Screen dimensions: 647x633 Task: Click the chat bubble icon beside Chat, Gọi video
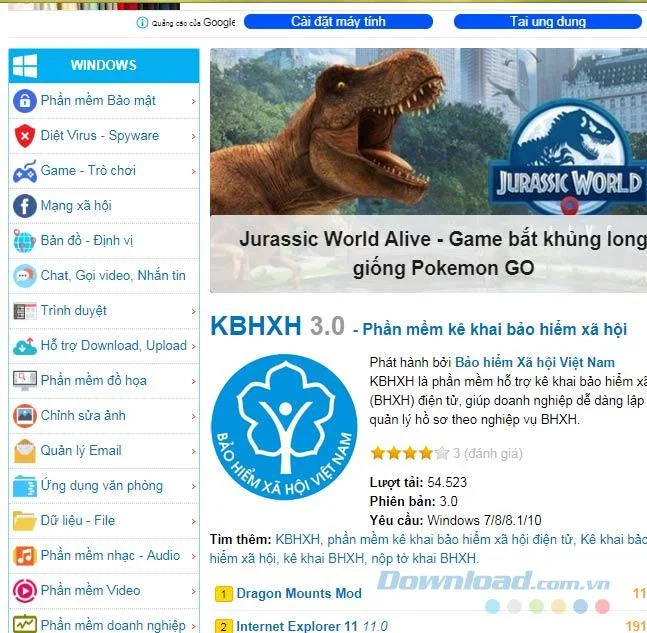point(25,276)
